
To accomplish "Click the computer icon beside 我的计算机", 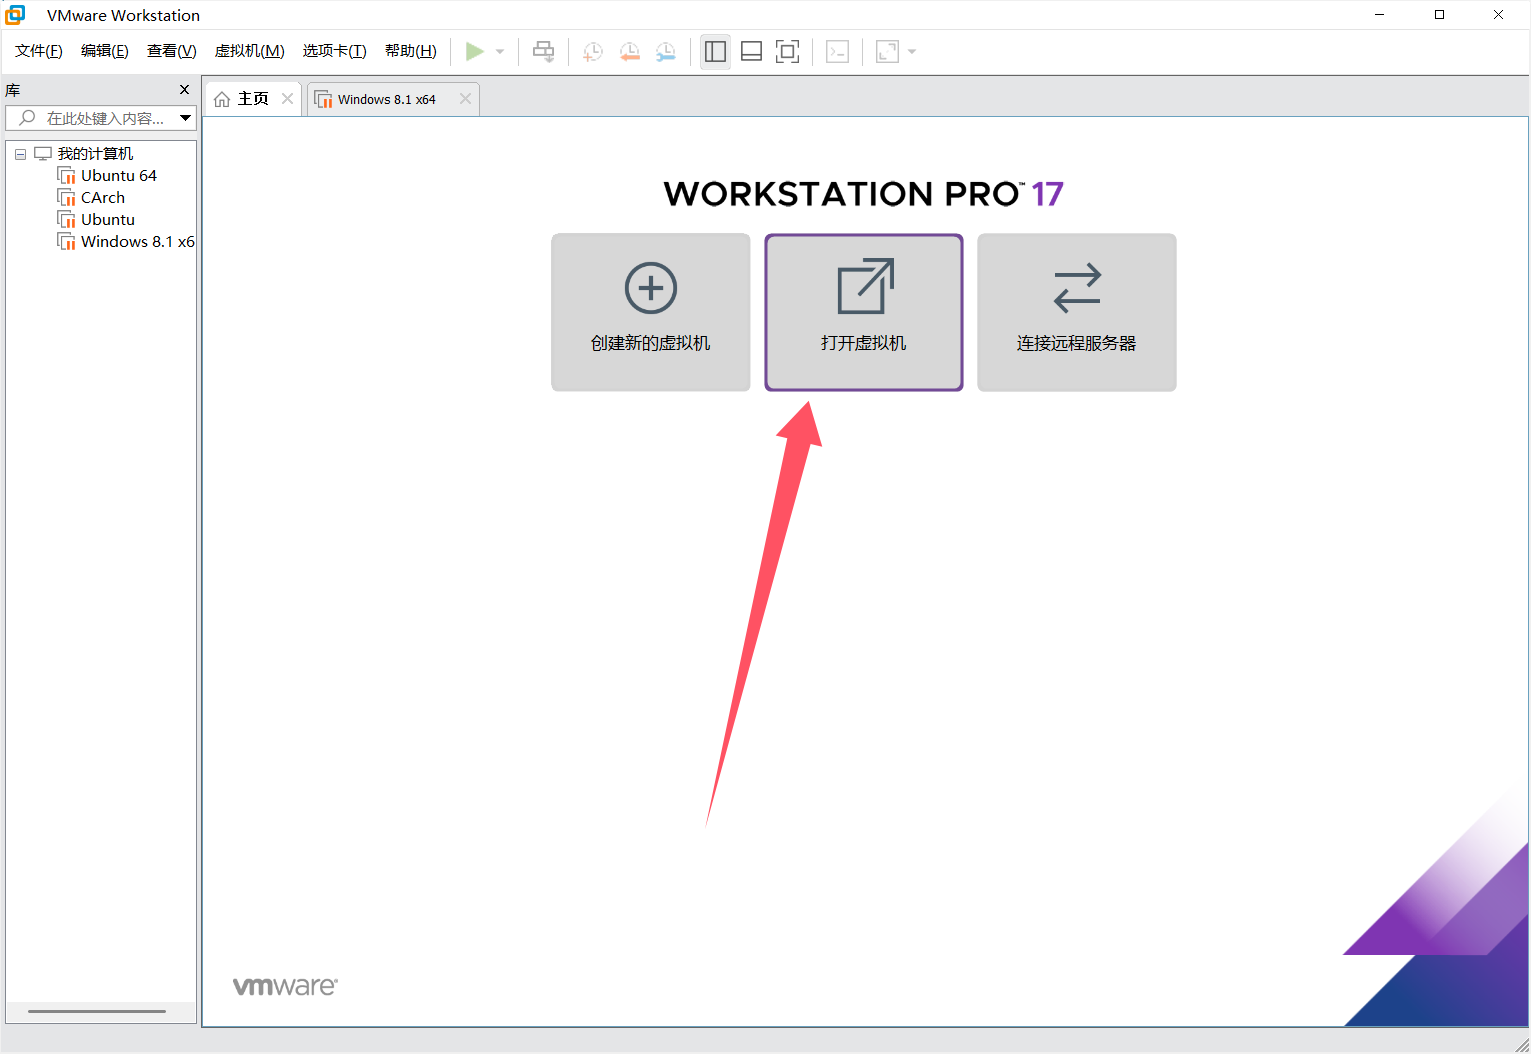I will (43, 154).
